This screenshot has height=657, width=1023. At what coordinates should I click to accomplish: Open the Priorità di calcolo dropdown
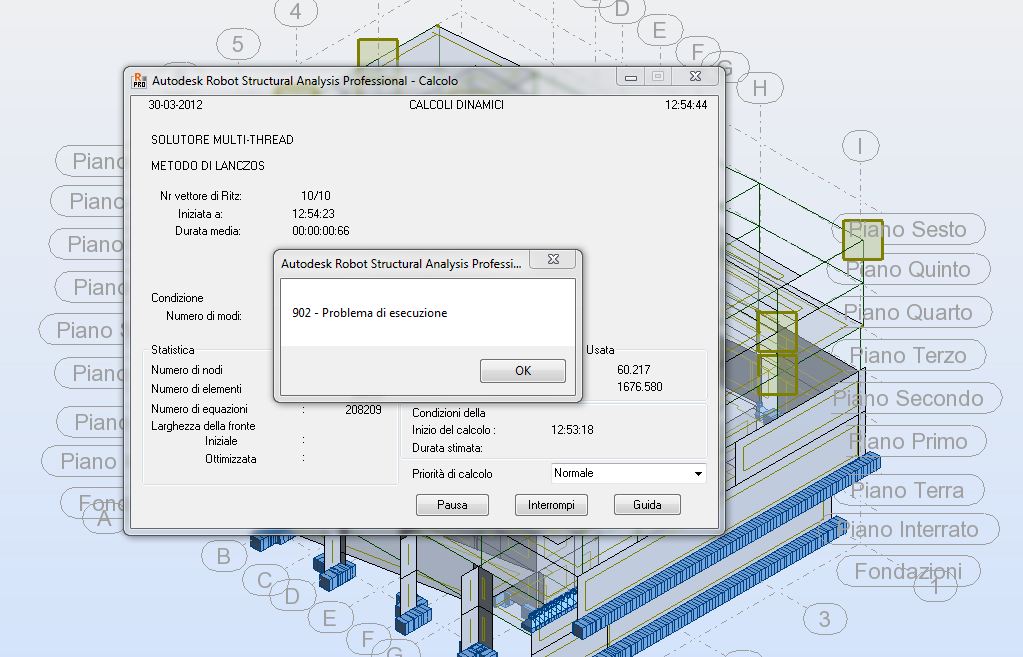click(627, 473)
